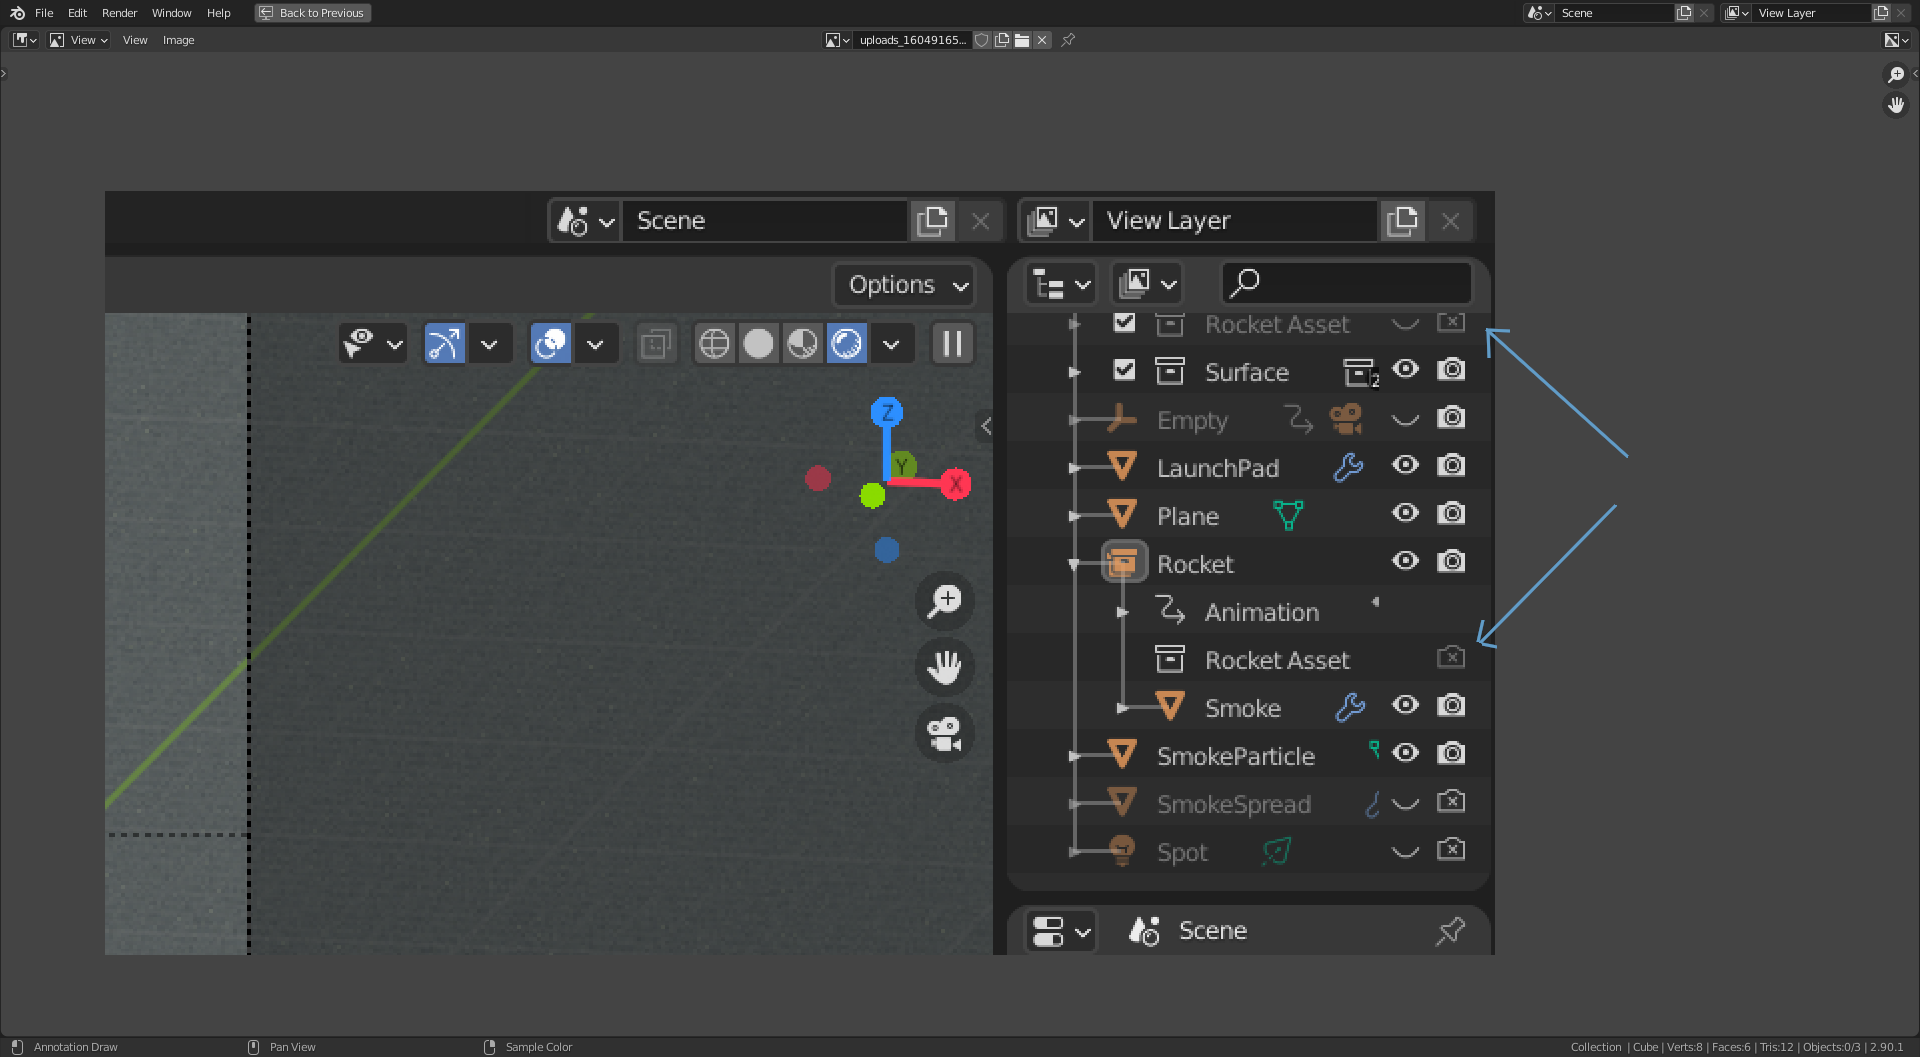1920x1057 pixels.
Task: Click the Plane row eye icon in displayed image
Action: [x=1405, y=513]
